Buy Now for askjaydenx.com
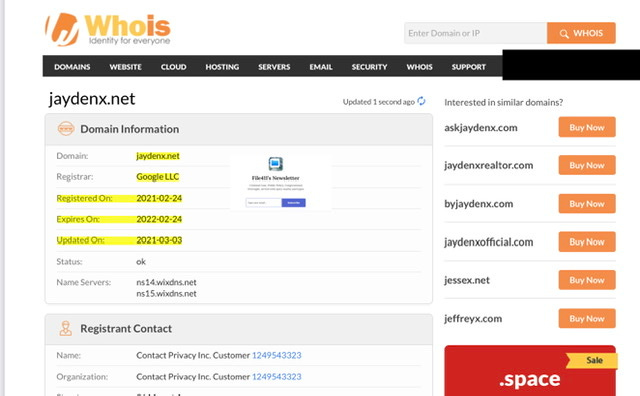 [587, 127]
